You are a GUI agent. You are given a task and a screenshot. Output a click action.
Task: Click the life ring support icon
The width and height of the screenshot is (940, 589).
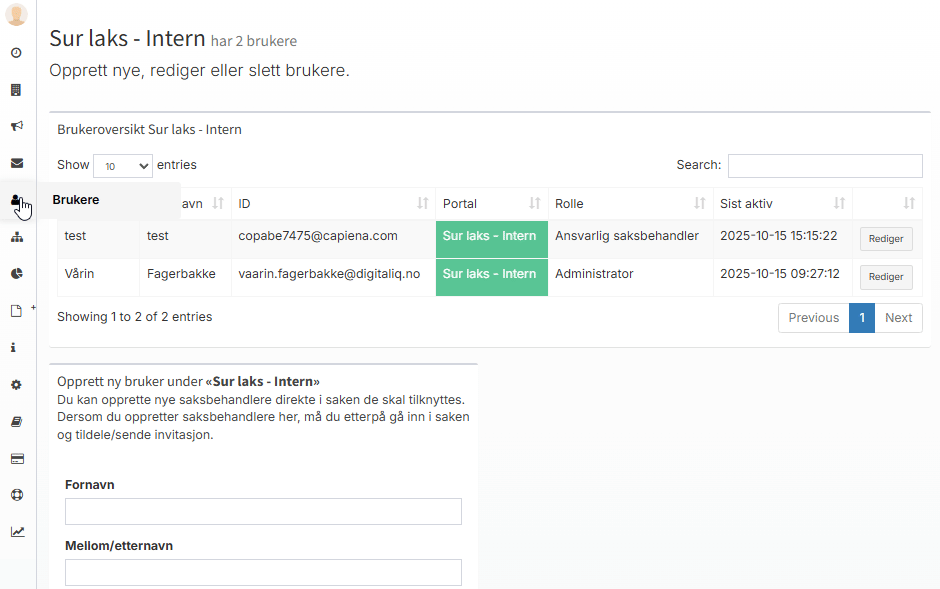[16, 495]
